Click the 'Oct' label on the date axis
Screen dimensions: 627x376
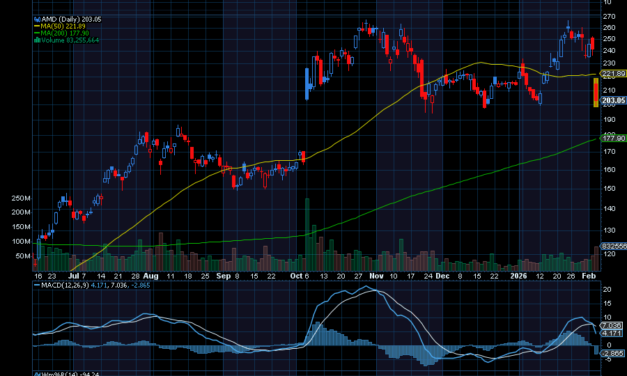pyautogui.click(x=296, y=276)
